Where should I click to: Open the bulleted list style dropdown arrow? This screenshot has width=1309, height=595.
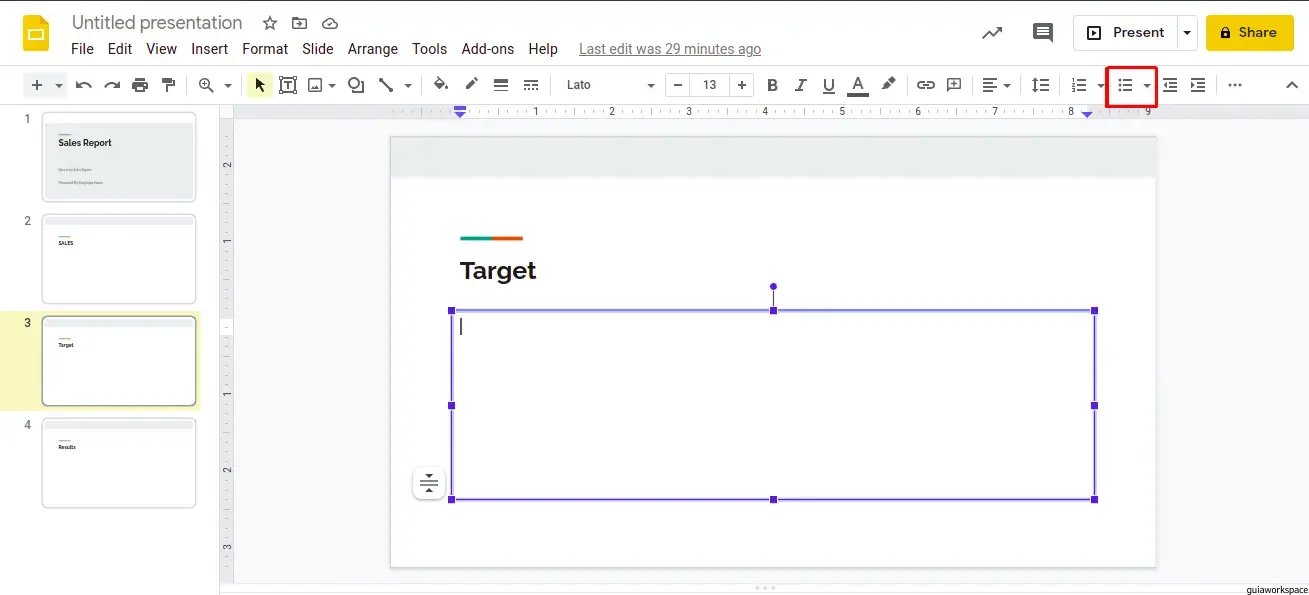(1147, 86)
